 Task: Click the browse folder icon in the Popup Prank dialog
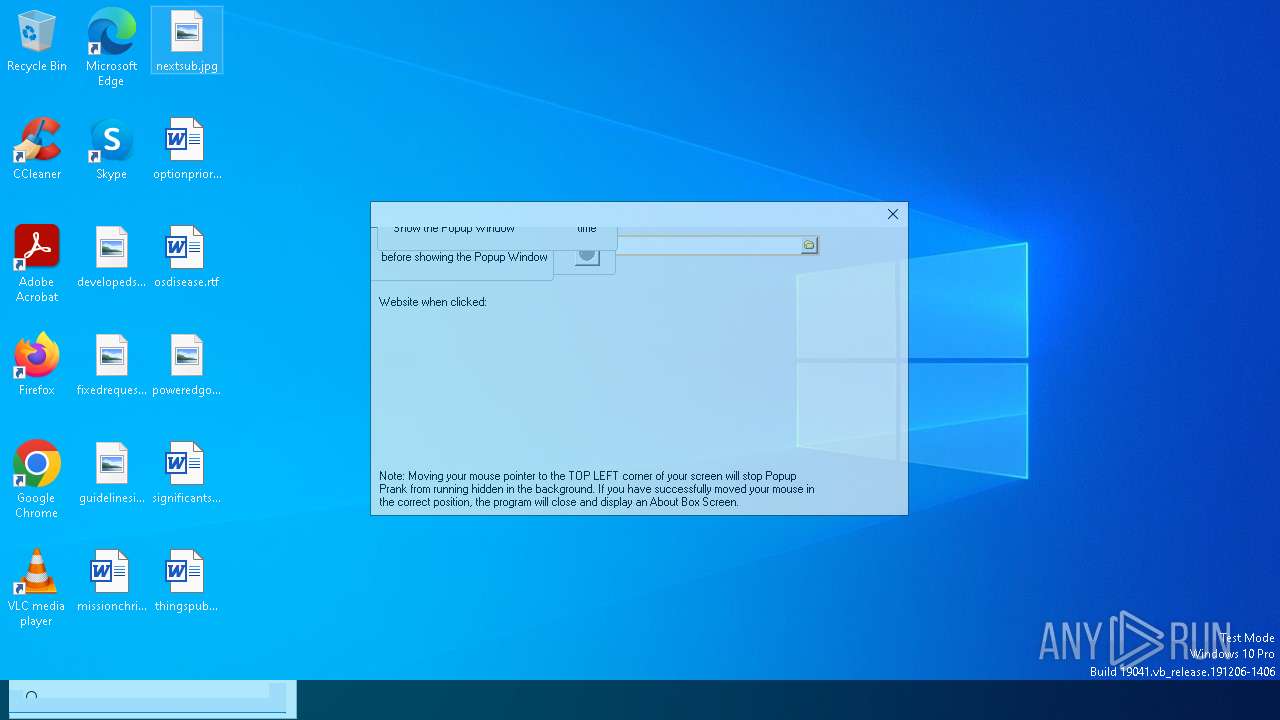809,245
